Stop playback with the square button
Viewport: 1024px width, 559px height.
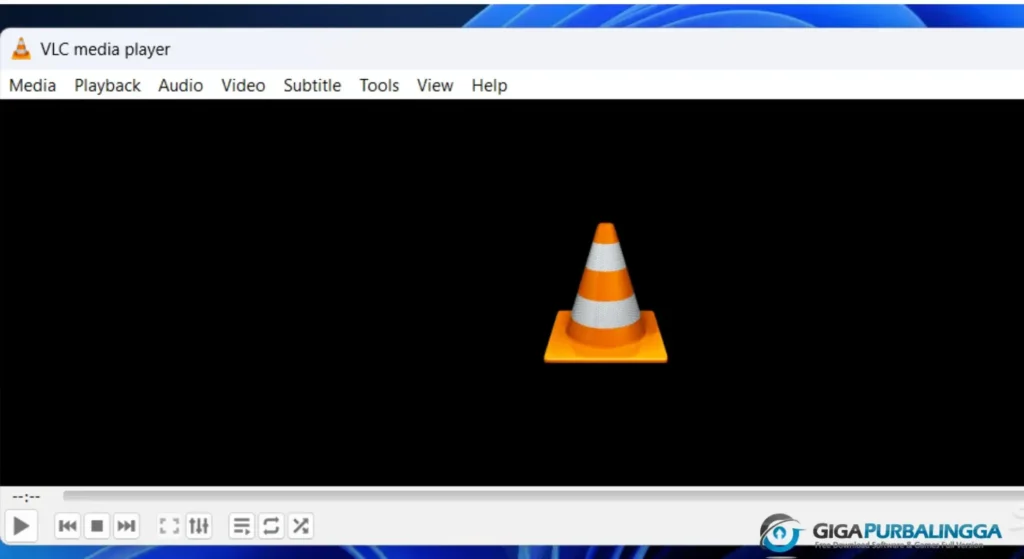[97, 526]
